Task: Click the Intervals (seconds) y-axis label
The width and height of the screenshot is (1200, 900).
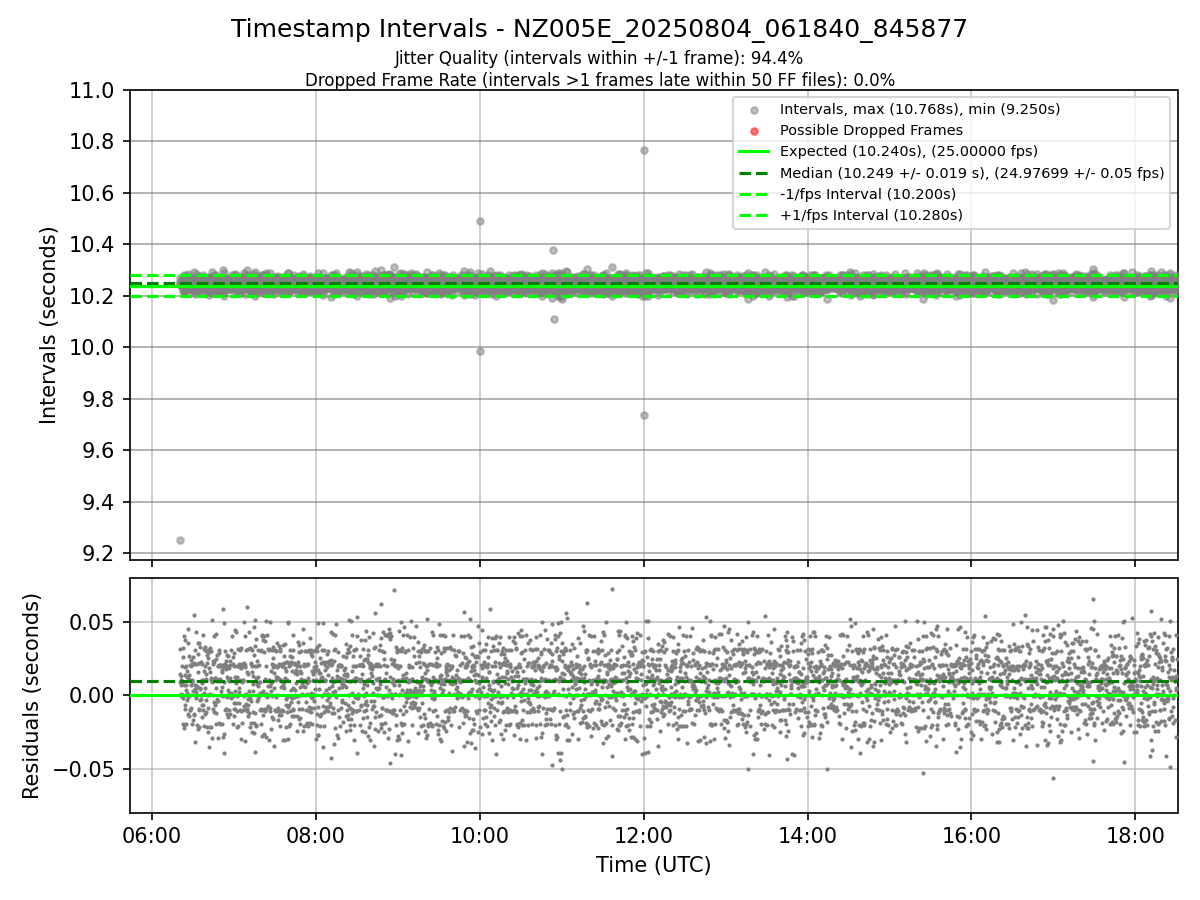Action: click(x=49, y=325)
